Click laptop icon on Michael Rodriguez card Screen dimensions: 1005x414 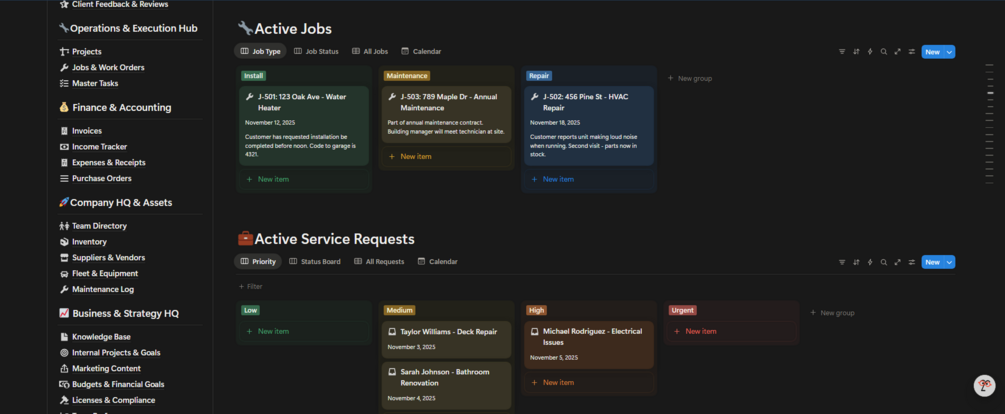[x=535, y=332]
